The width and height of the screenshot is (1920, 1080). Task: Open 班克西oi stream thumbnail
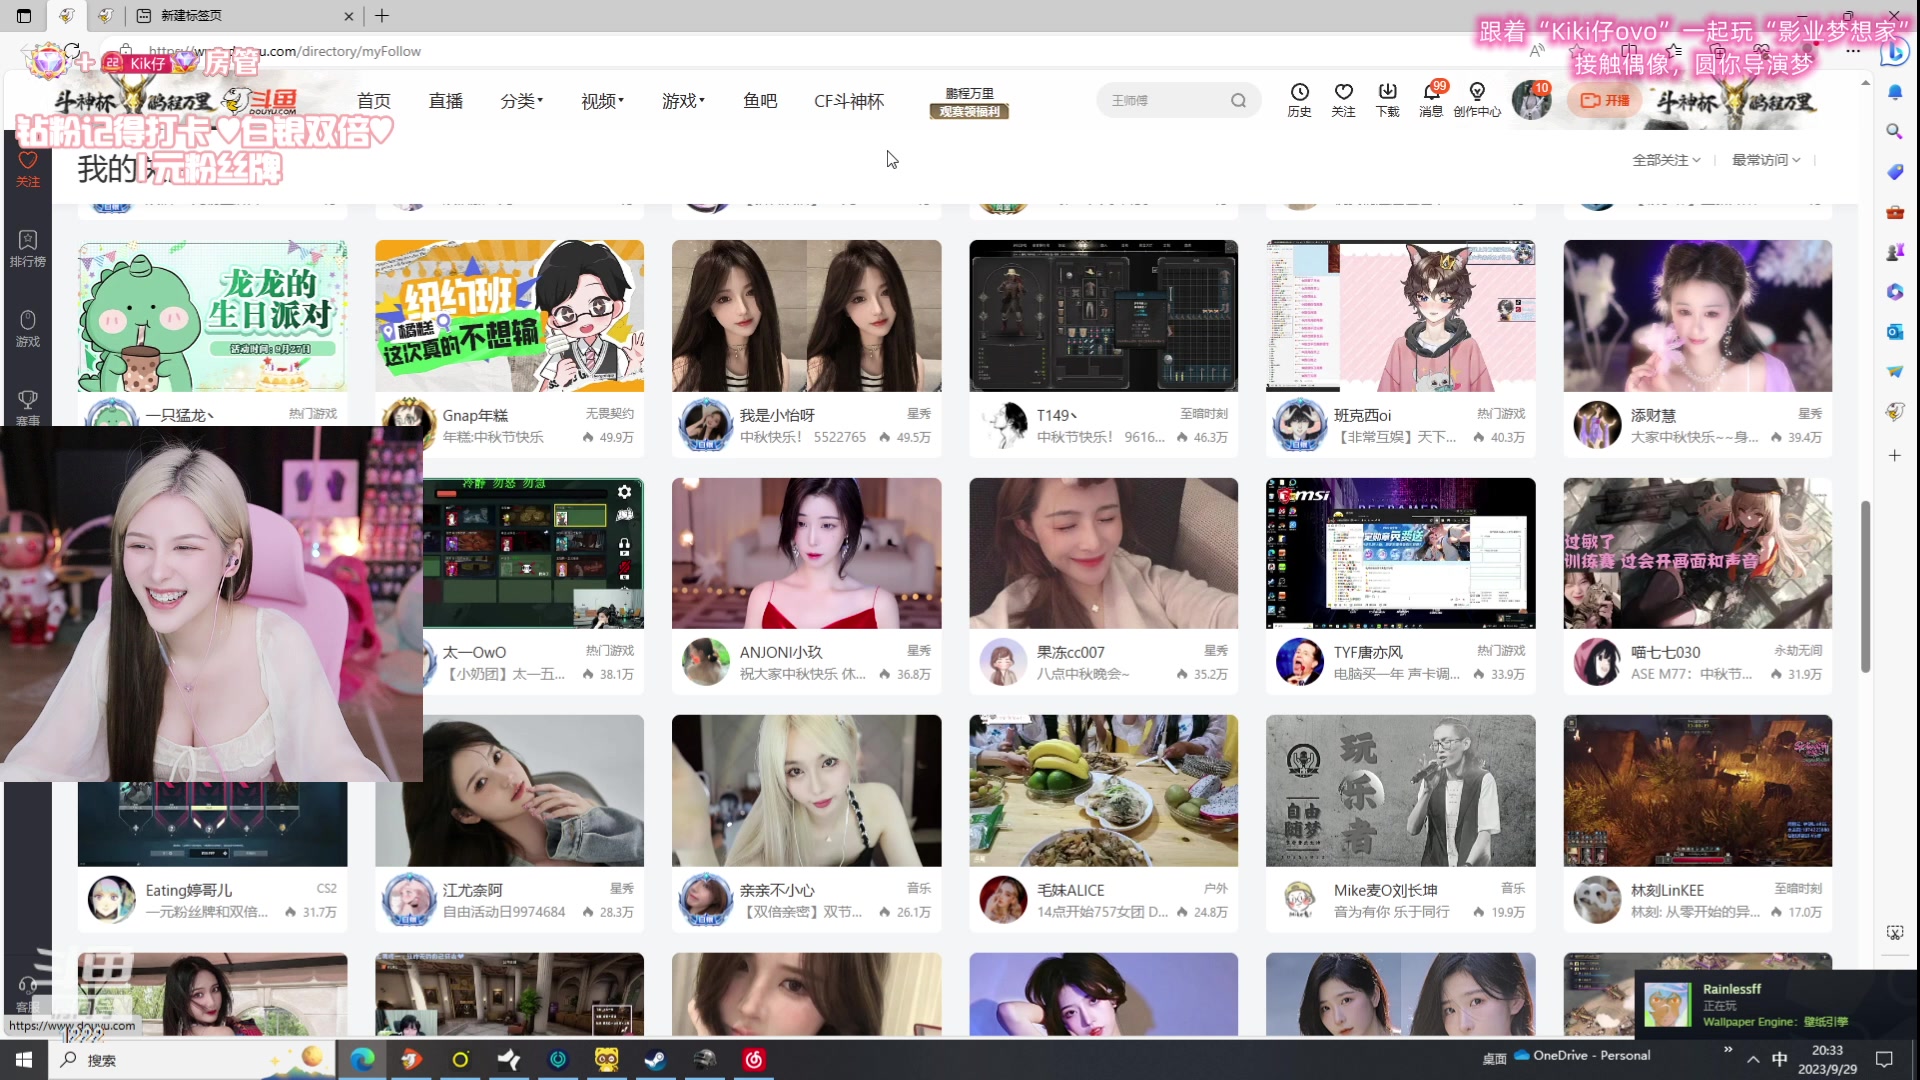tap(1400, 316)
